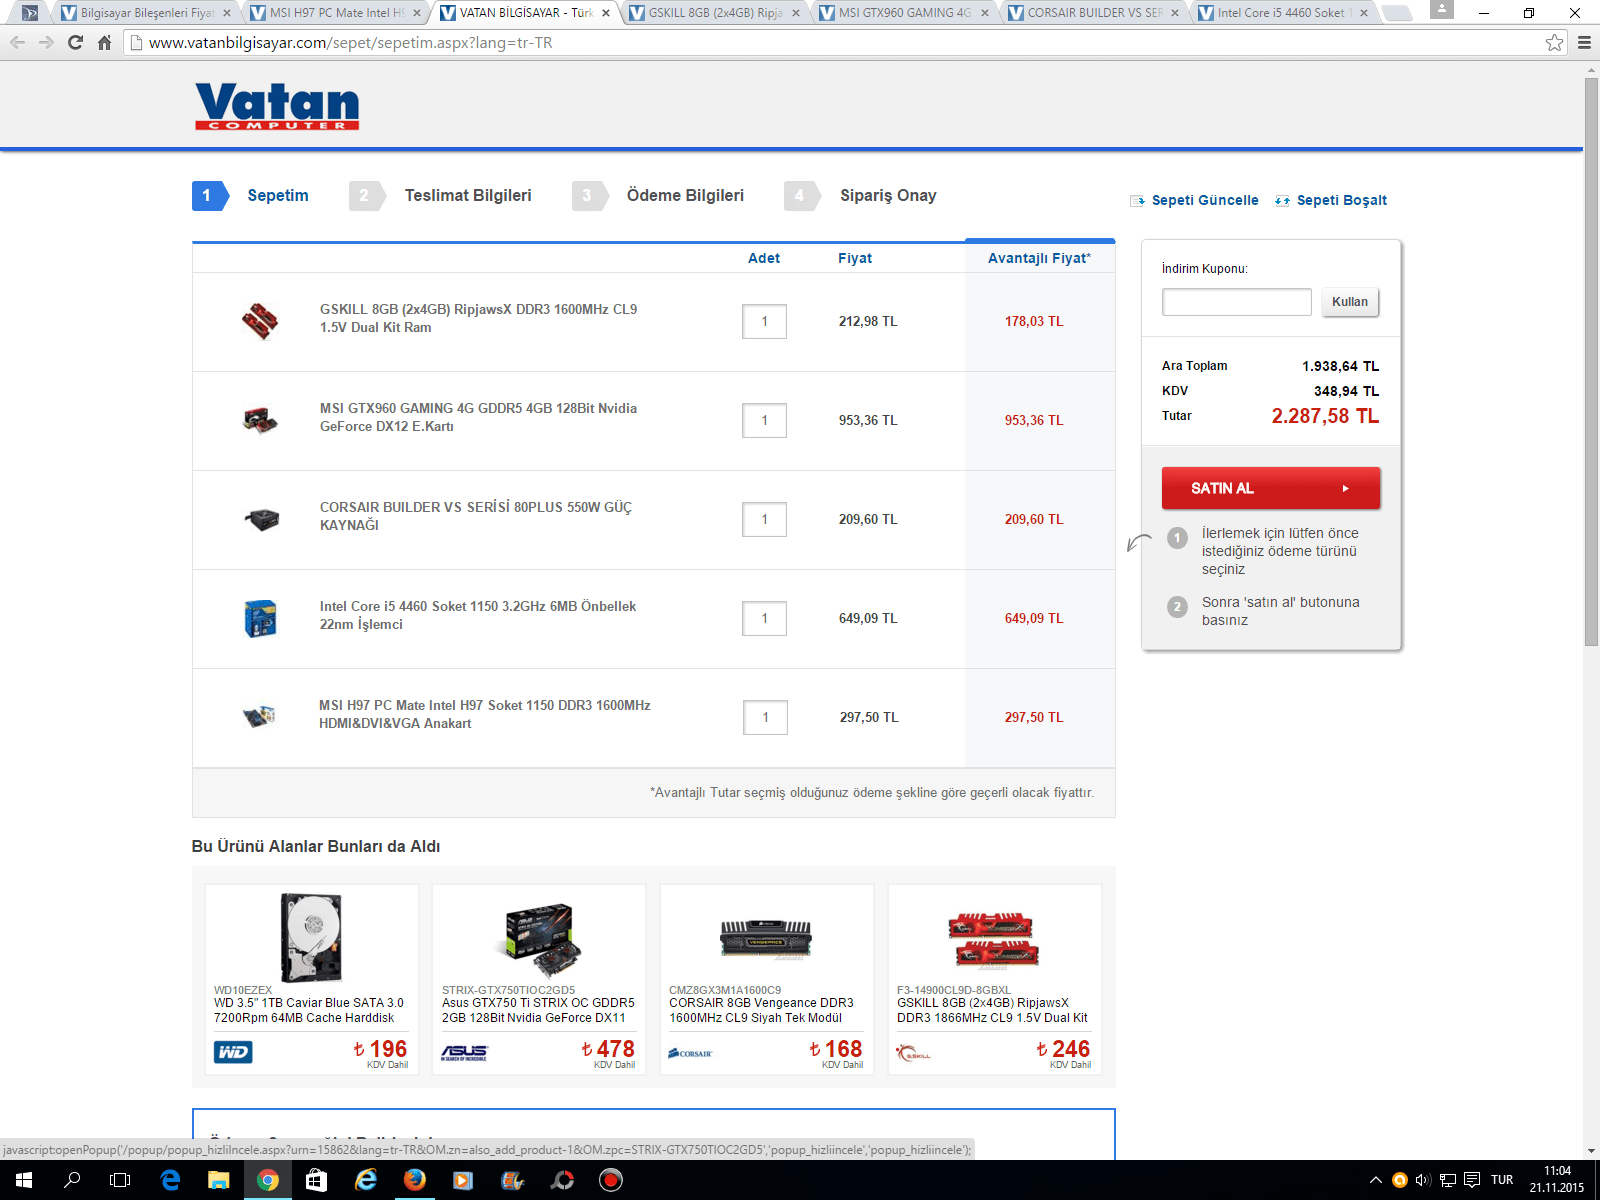Screen dimensions: 1600x1200
Task: Open the MSI GTX960 GAMING 4G product link
Action: pos(478,417)
